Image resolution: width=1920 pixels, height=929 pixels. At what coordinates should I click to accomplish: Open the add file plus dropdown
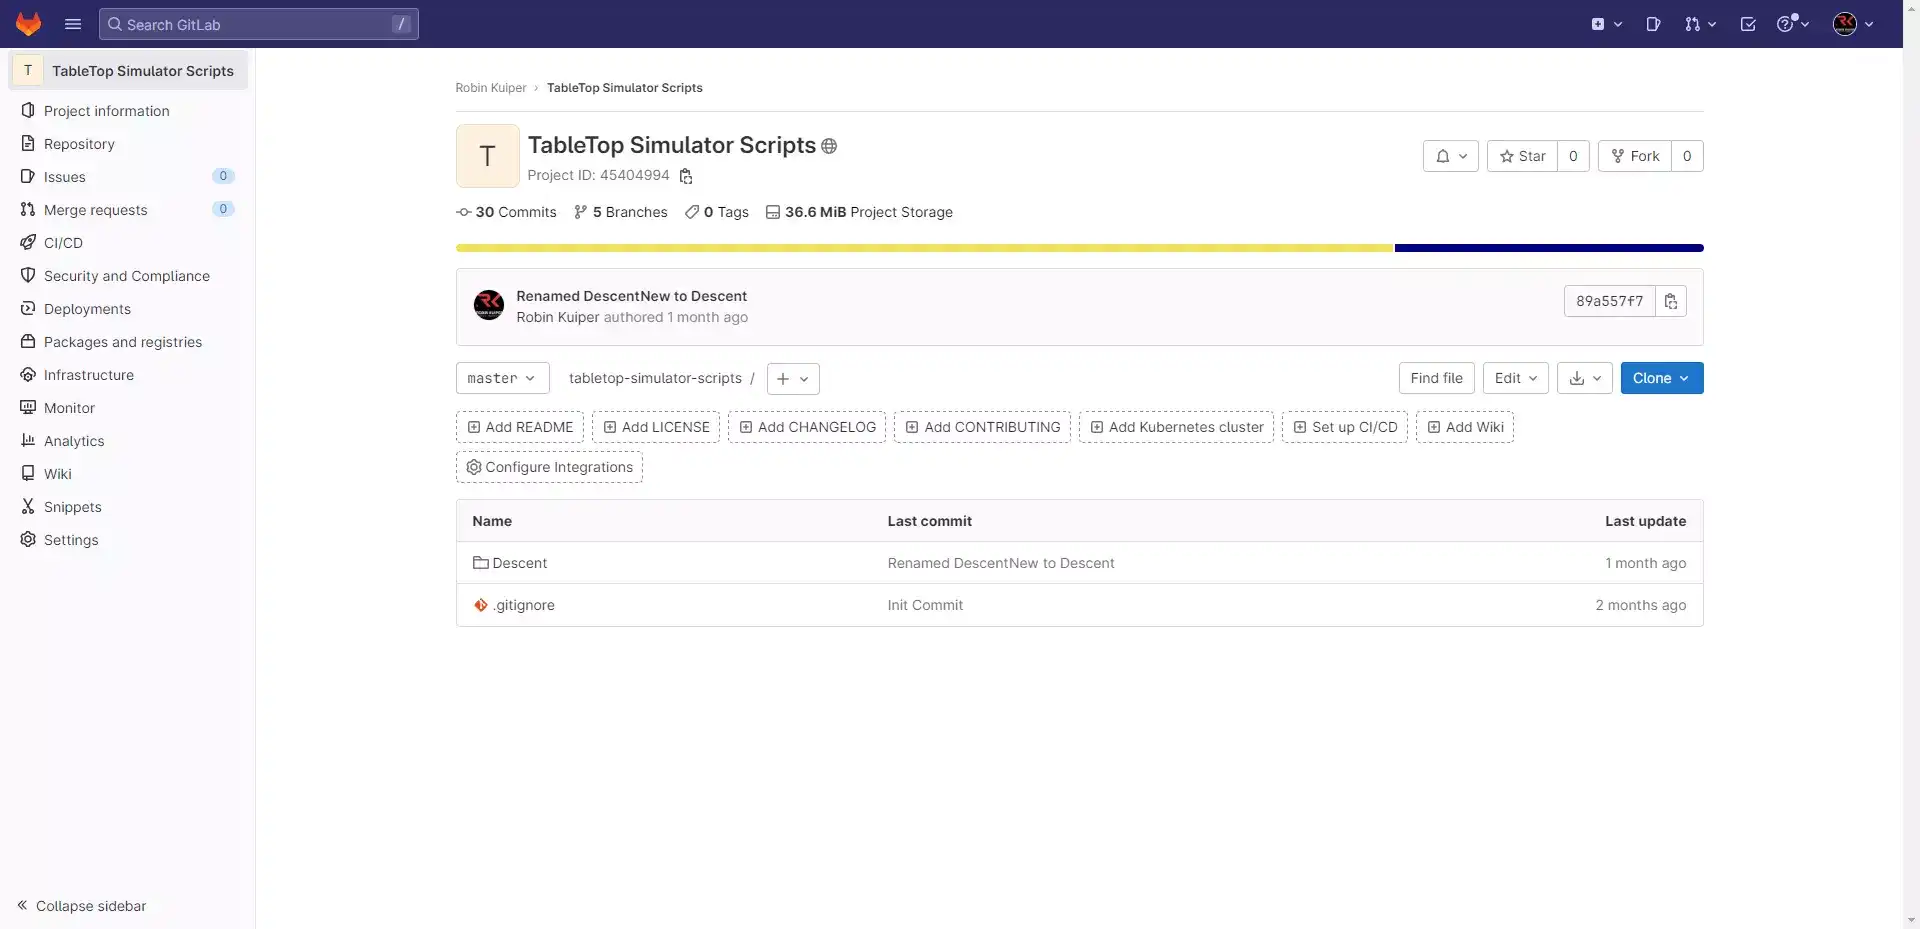click(793, 379)
